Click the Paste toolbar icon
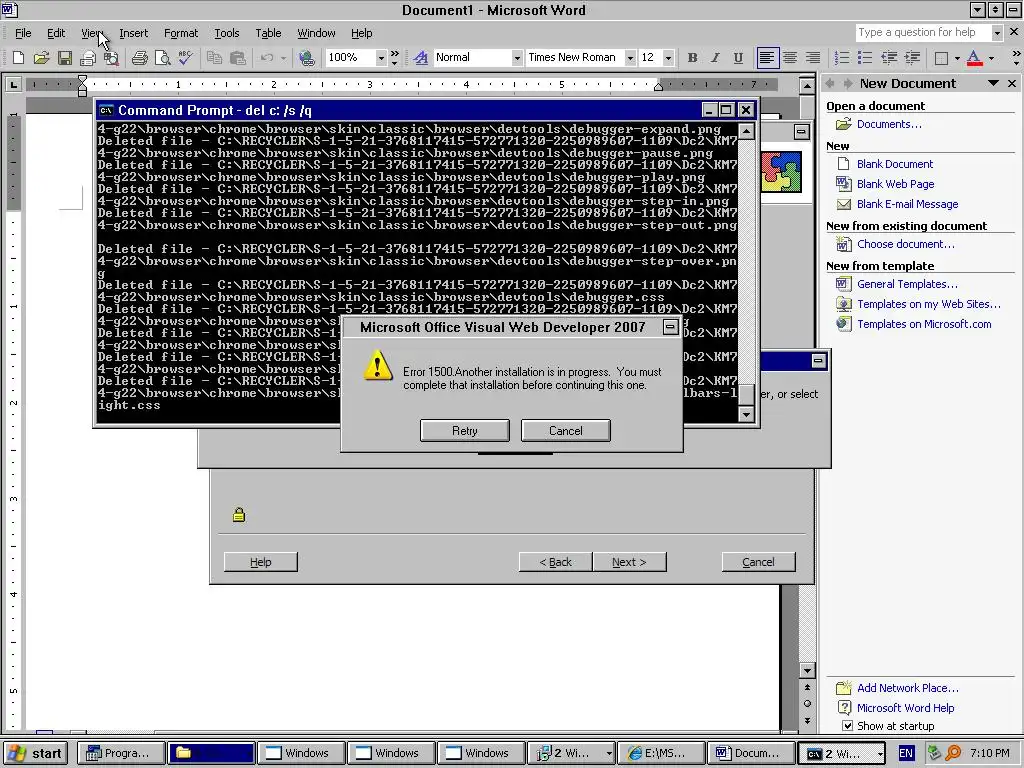This screenshot has width=1024, height=768. coord(238,57)
